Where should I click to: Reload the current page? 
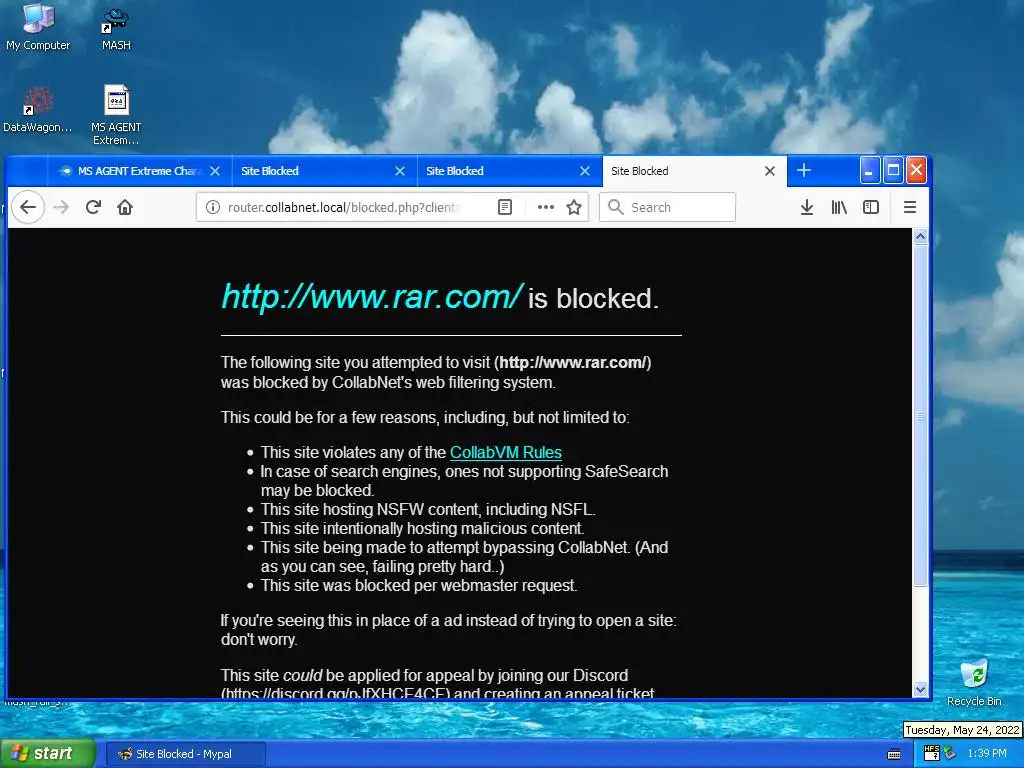pyautogui.click(x=93, y=207)
